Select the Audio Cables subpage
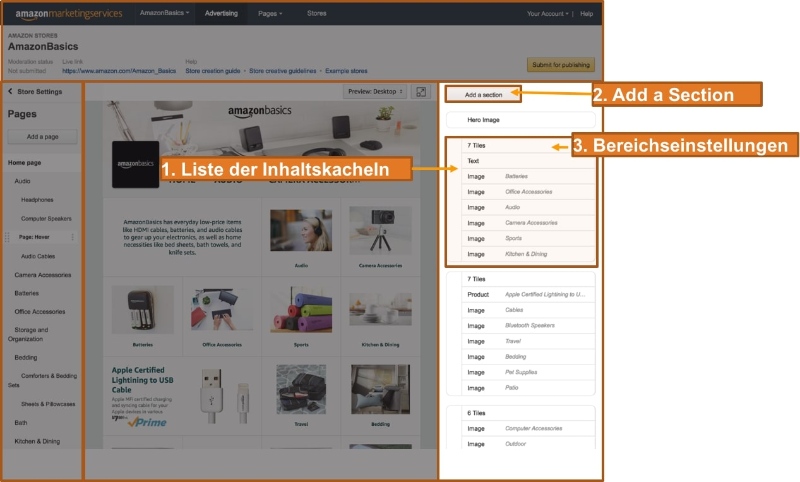The image size is (800, 482). tap(38, 257)
